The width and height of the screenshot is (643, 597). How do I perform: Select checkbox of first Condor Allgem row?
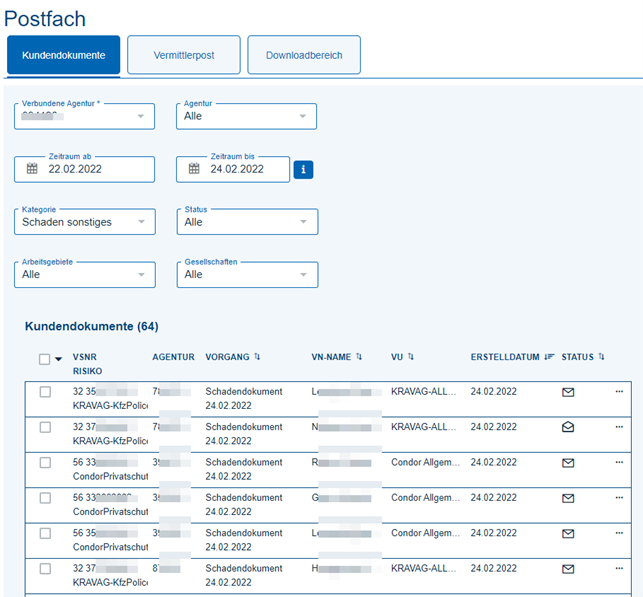click(45, 462)
